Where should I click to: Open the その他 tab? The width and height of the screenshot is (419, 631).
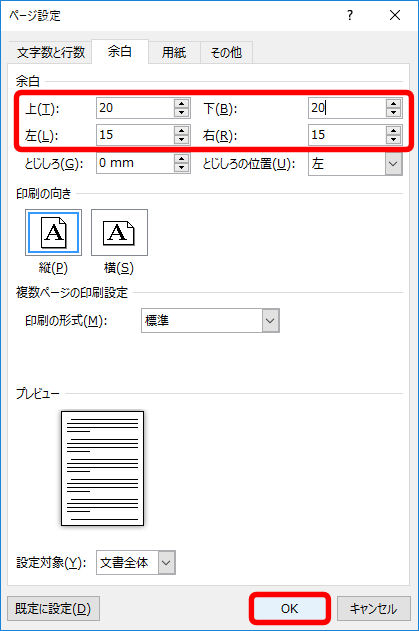click(x=226, y=52)
